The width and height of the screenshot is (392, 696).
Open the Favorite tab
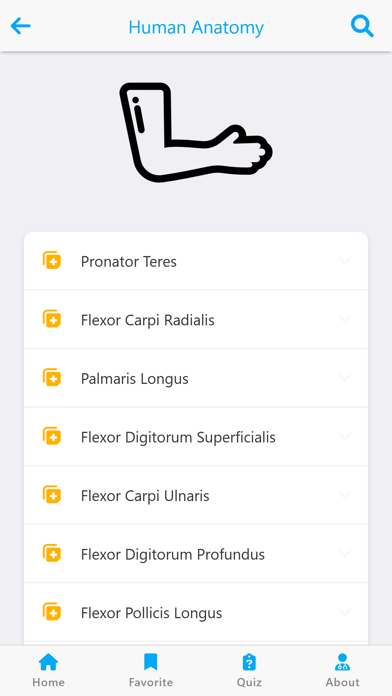click(x=151, y=670)
